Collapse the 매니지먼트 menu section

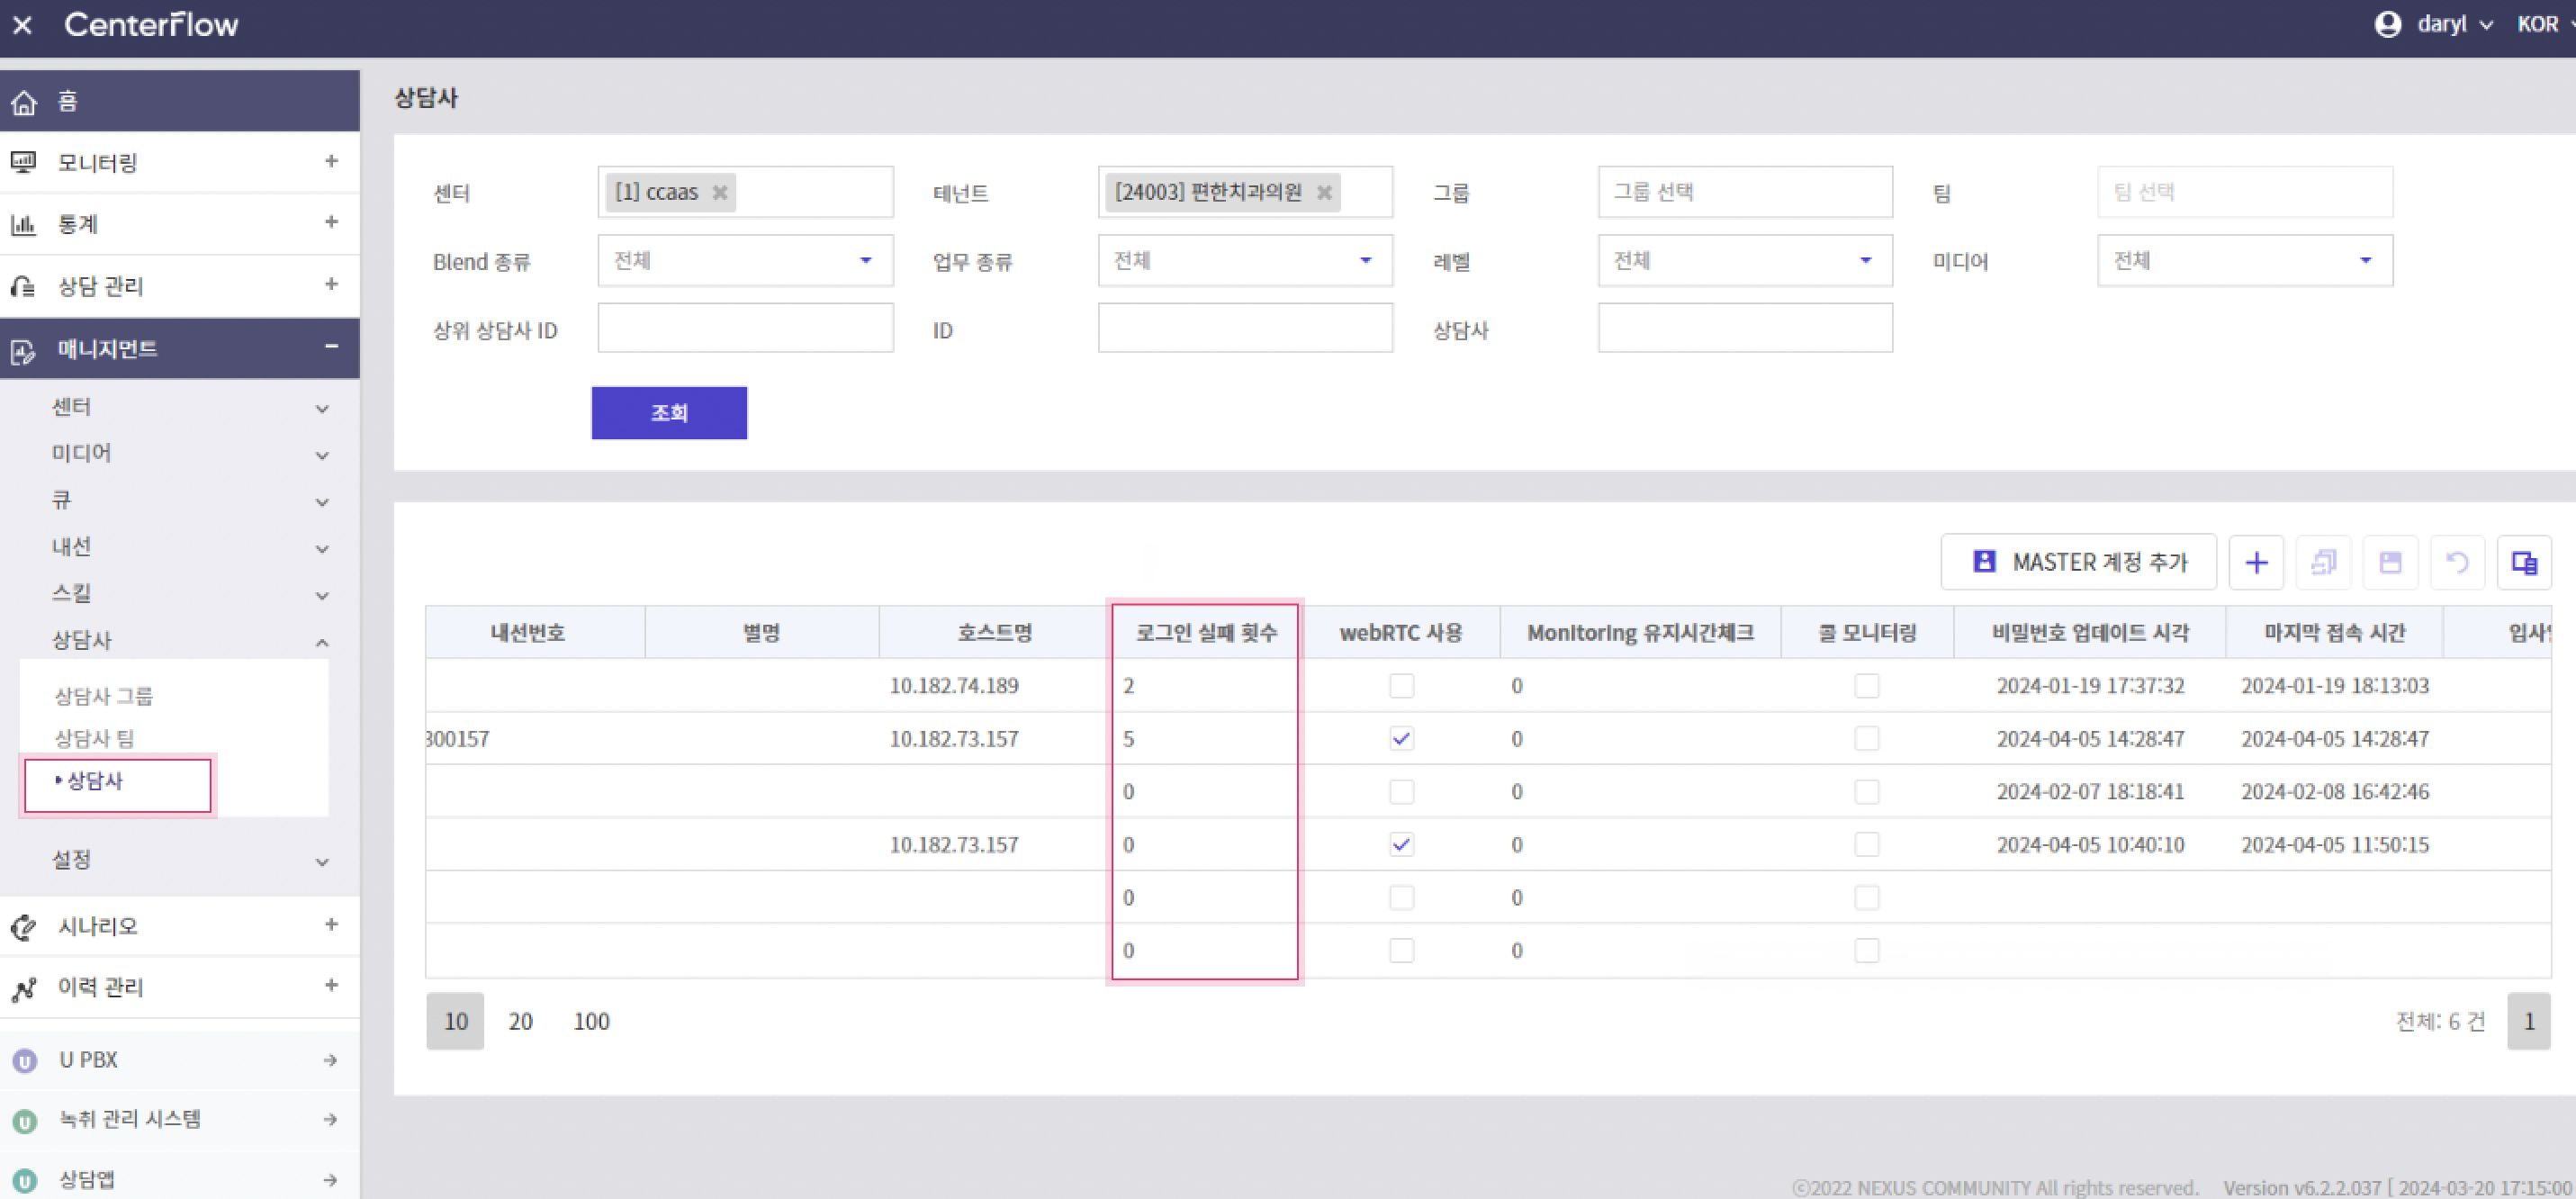(x=331, y=347)
